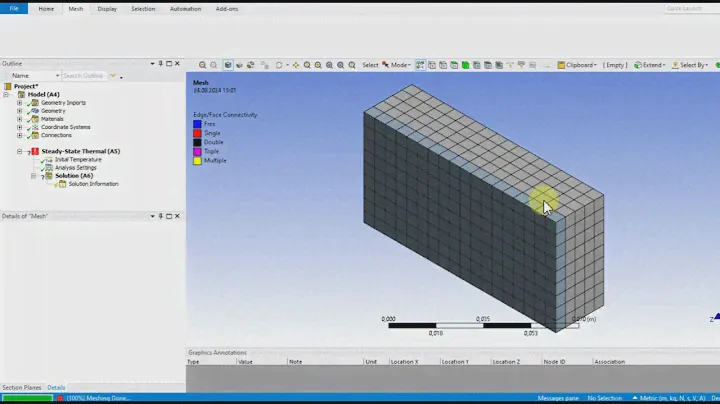Open the Automation ribbon tab
The height and width of the screenshot is (404, 720).
tap(185, 8)
